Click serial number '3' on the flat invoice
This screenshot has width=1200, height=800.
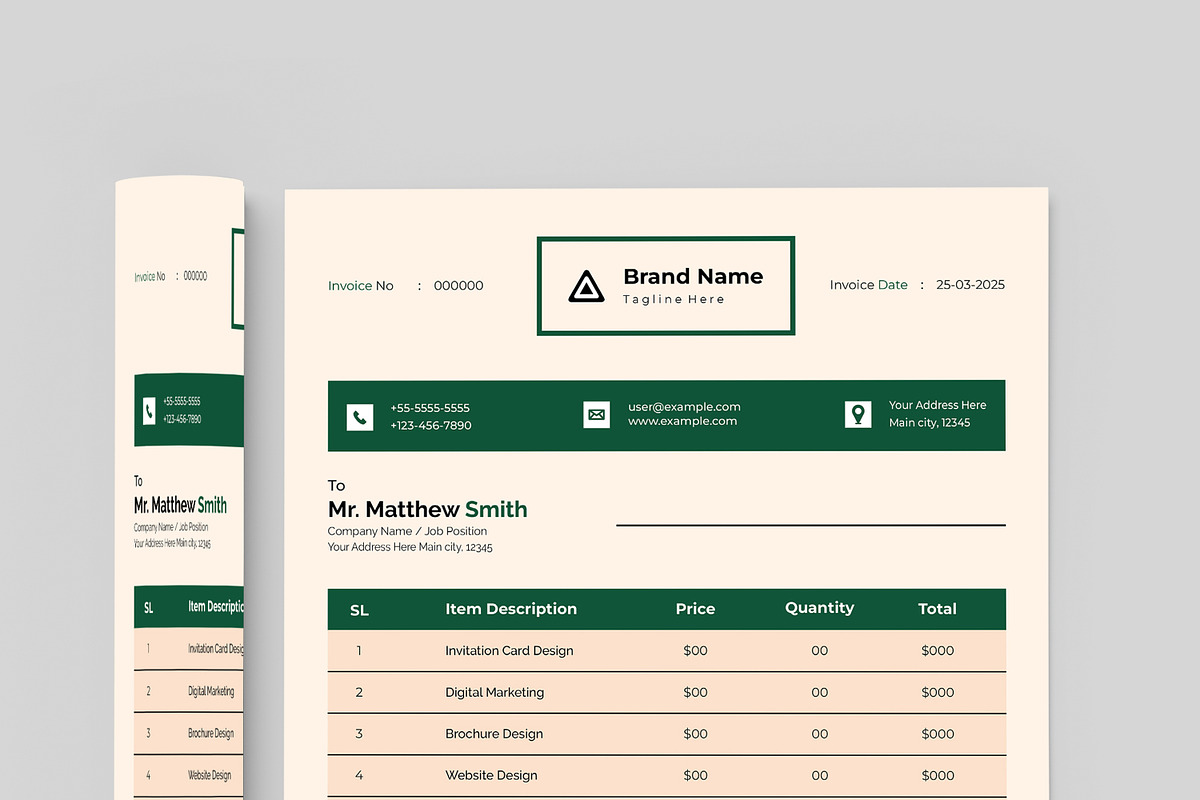point(359,734)
